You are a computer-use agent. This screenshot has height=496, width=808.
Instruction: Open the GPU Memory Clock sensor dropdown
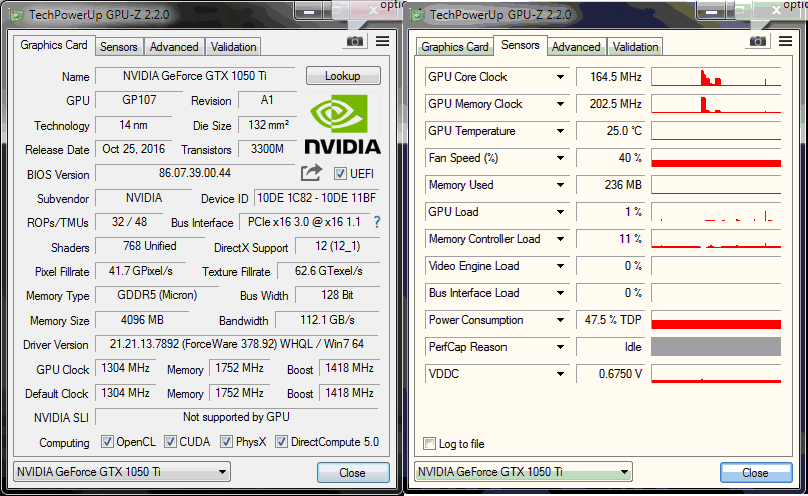(x=560, y=104)
